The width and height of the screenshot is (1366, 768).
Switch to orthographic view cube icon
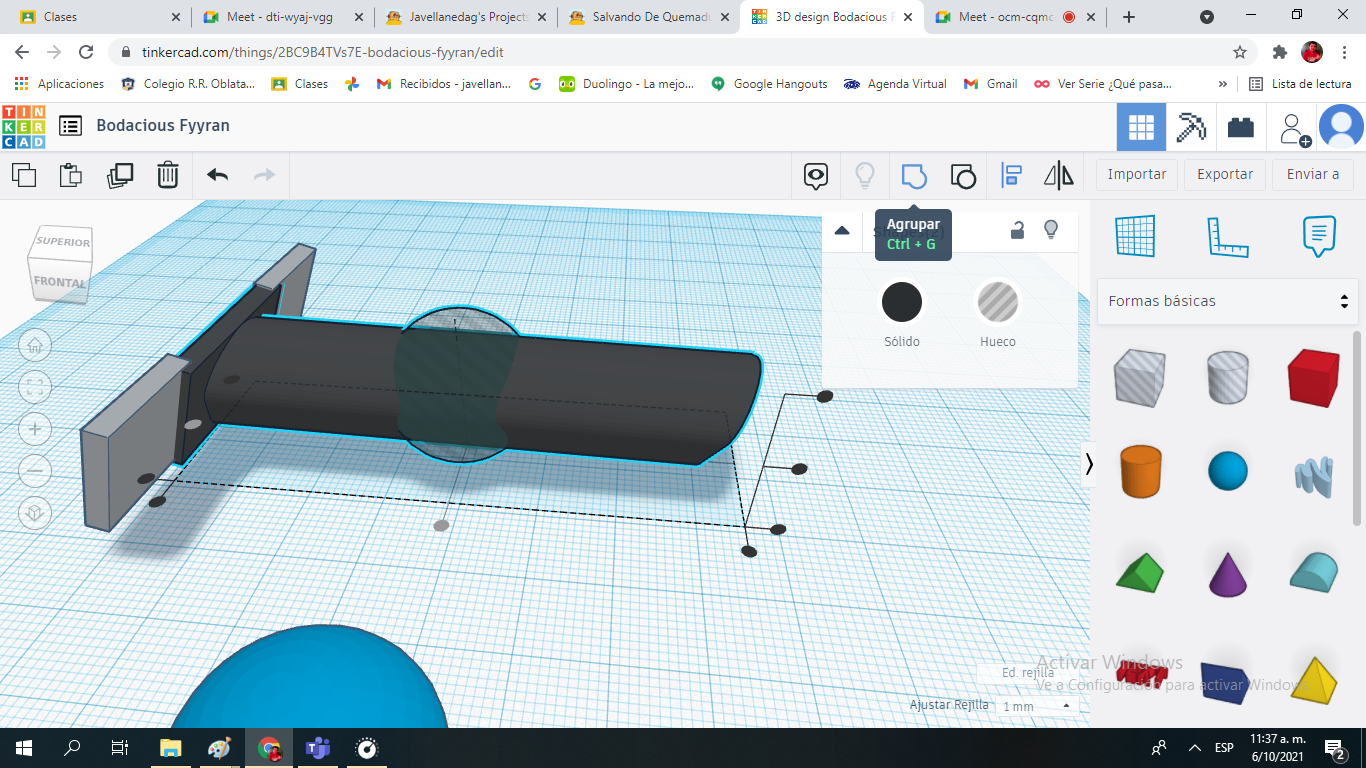34,513
